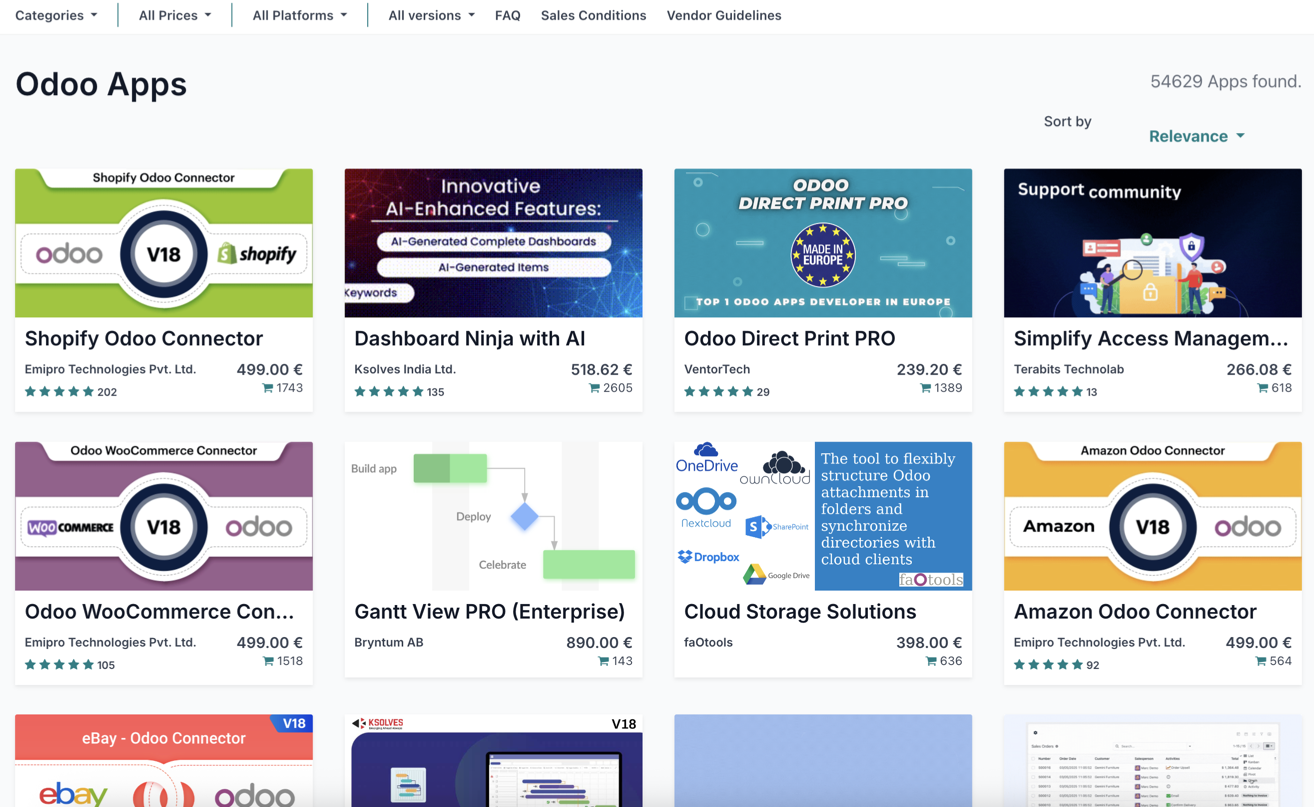
Task: Click the Amazon Odoo Connector title
Action: click(x=1135, y=612)
